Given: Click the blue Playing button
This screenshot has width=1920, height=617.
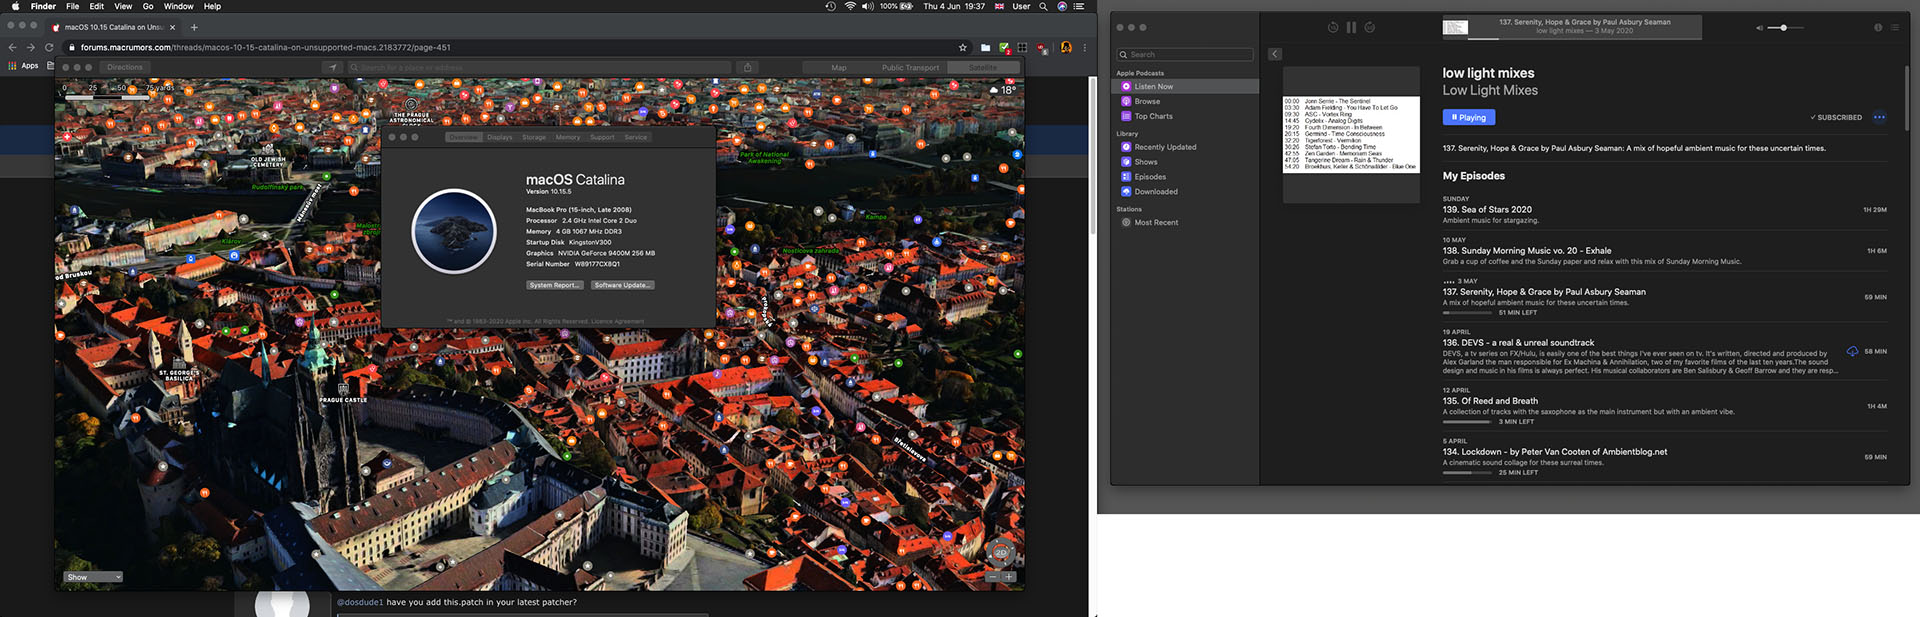Looking at the screenshot, I should (x=1468, y=118).
